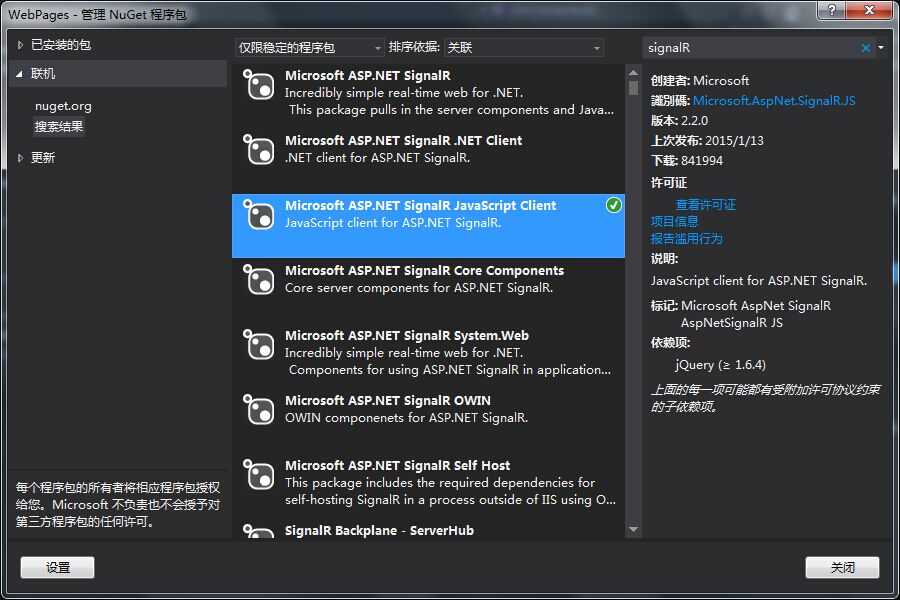Screen dimensions: 900x600
Task: Close the NuGet dialog with the red X
Action: [x=870, y=10]
